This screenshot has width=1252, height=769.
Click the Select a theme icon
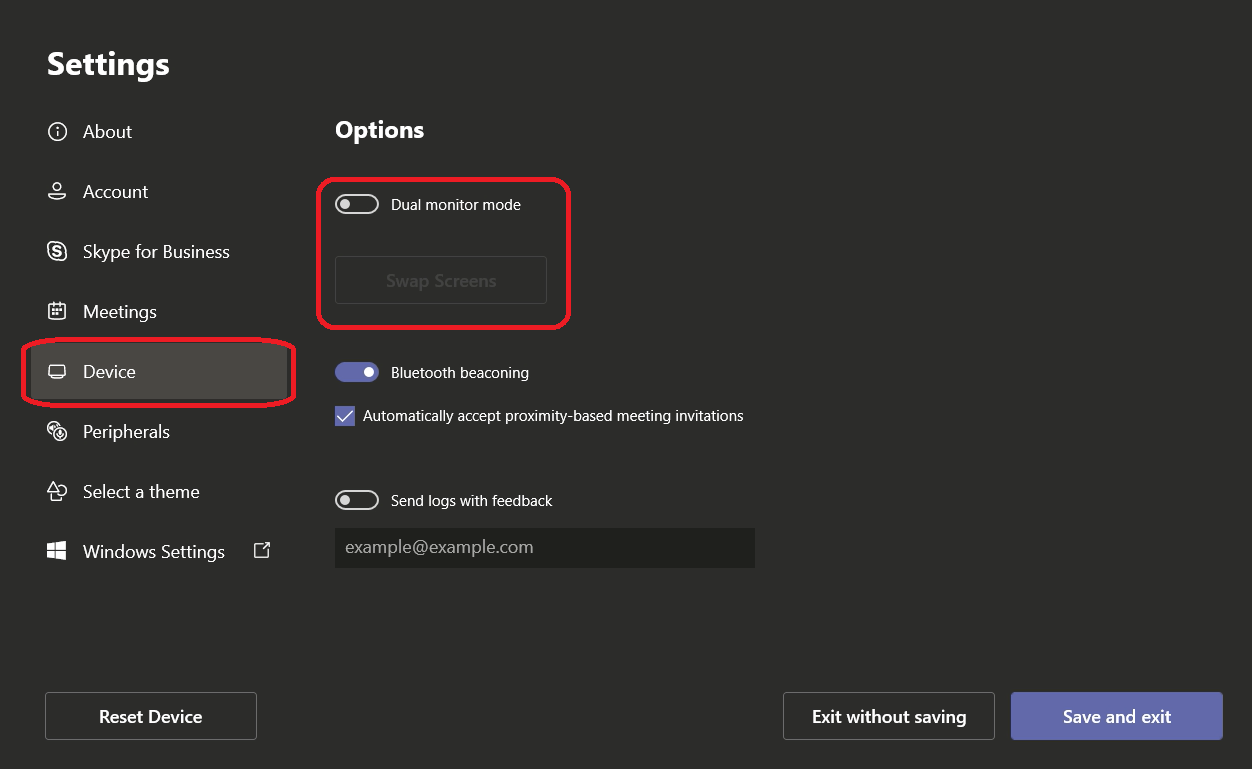click(57, 491)
